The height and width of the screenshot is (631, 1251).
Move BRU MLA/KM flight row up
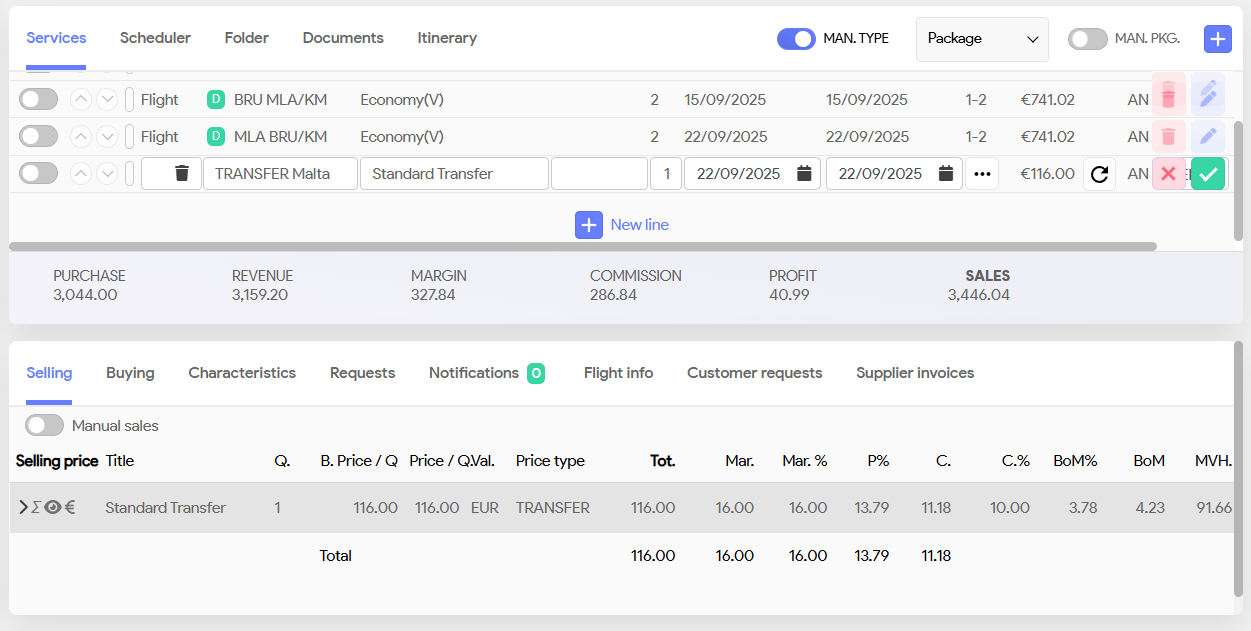81,99
